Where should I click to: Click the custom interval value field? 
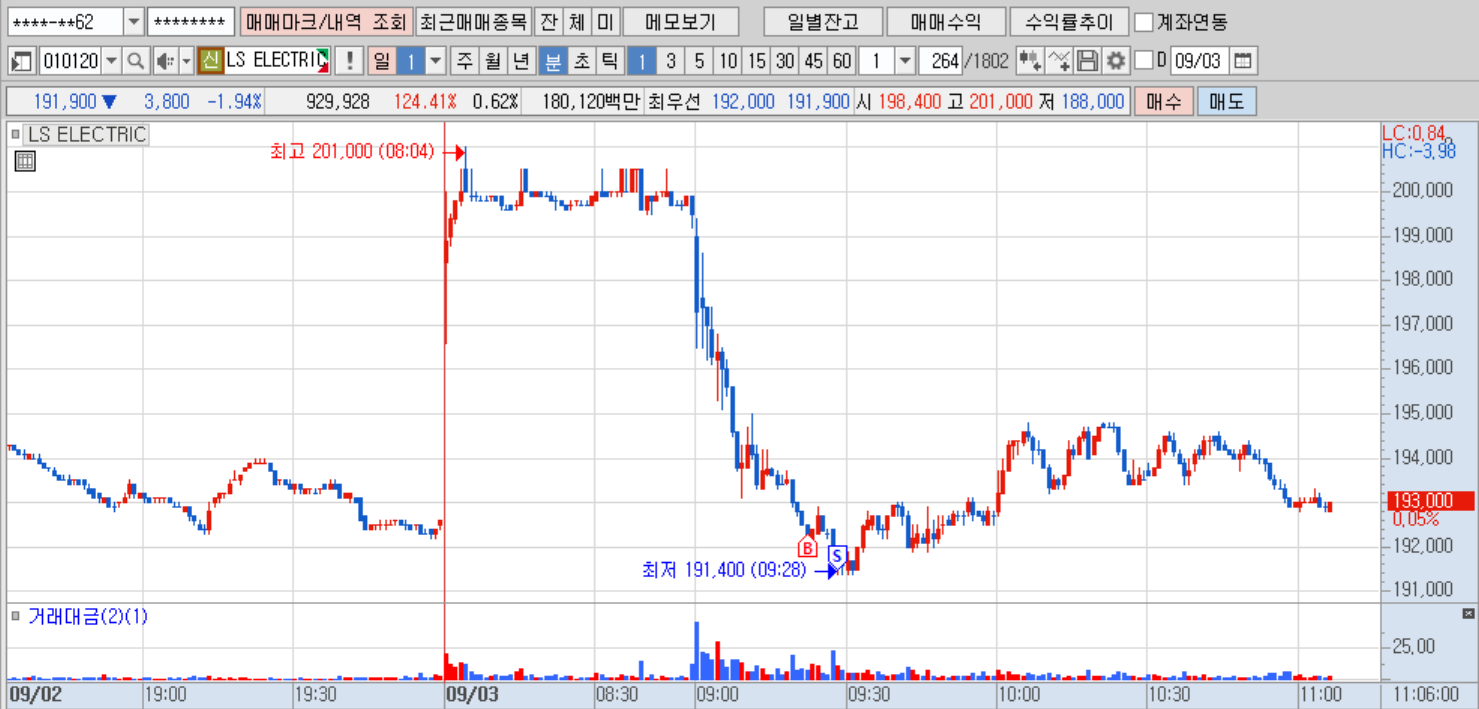click(876, 61)
